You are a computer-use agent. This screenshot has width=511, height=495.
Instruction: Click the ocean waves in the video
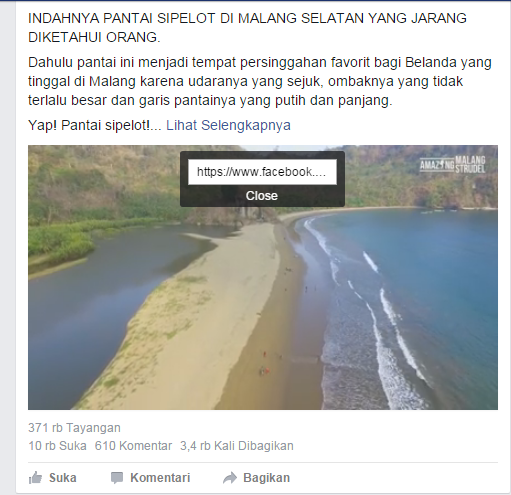click(x=383, y=317)
